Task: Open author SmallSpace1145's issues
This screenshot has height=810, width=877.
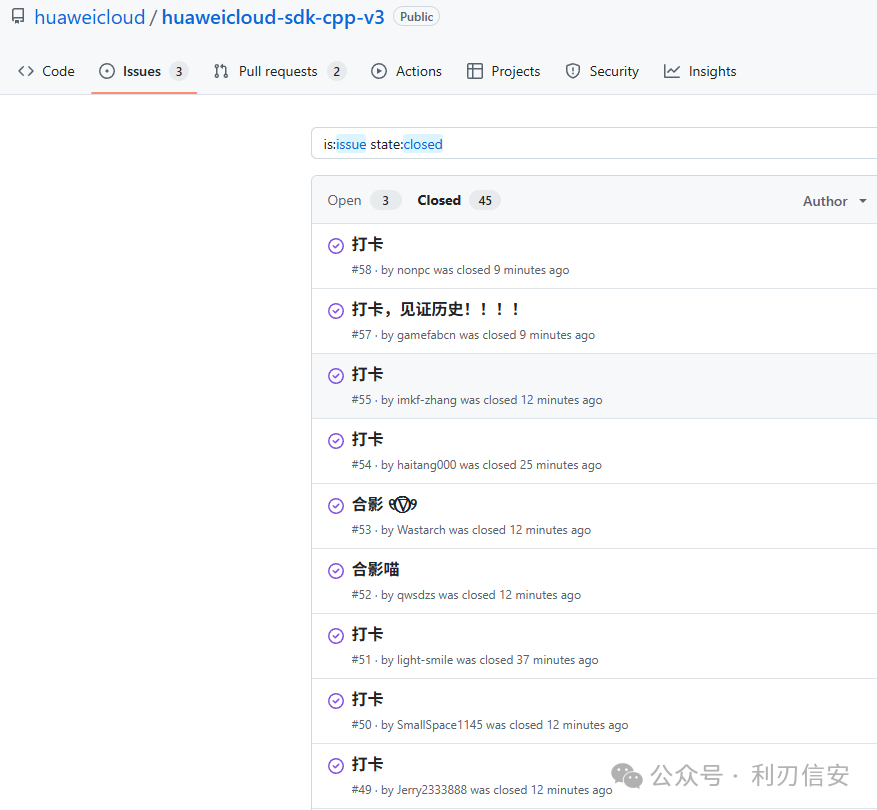Action: point(440,725)
